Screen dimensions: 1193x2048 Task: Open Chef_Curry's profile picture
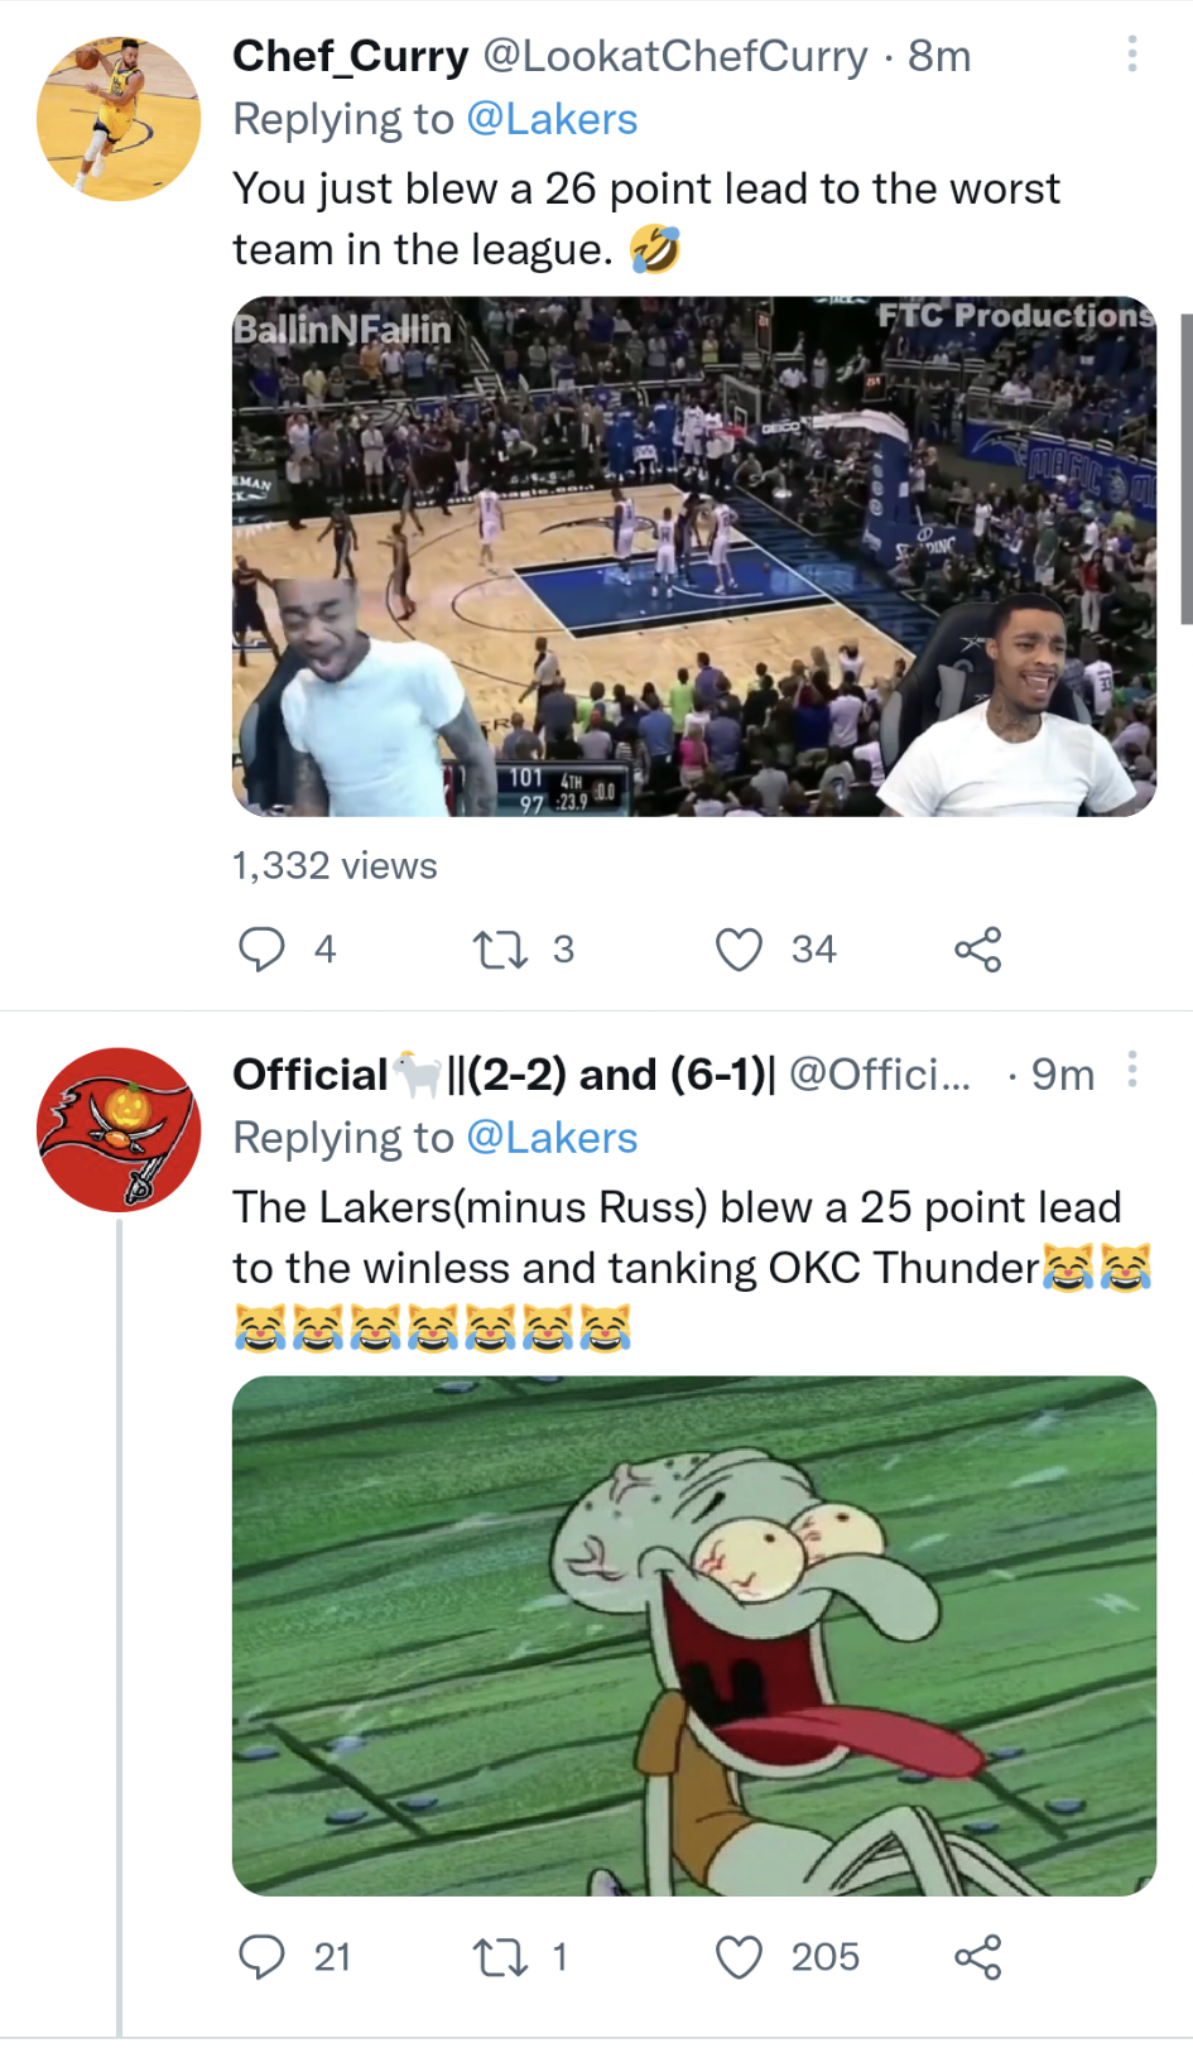tap(118, 119)
